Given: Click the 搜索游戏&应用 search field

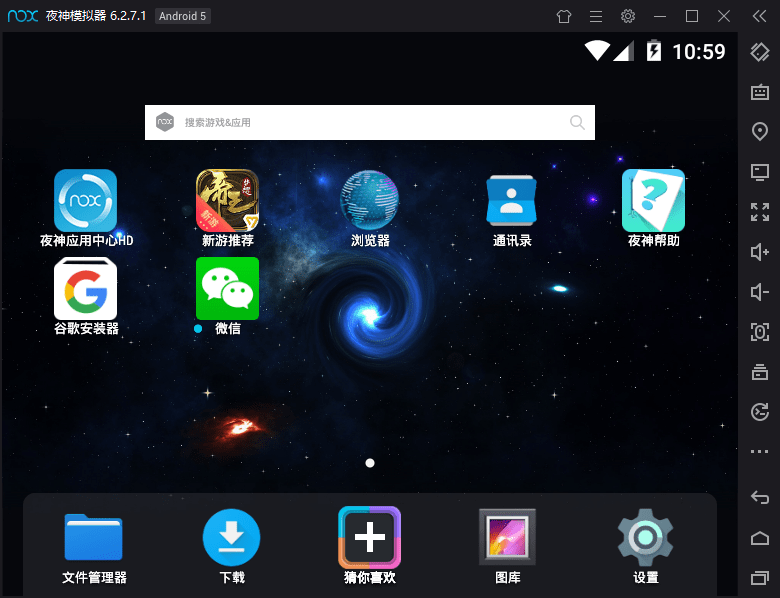Looking at the screenshot, I should point(370,122).
